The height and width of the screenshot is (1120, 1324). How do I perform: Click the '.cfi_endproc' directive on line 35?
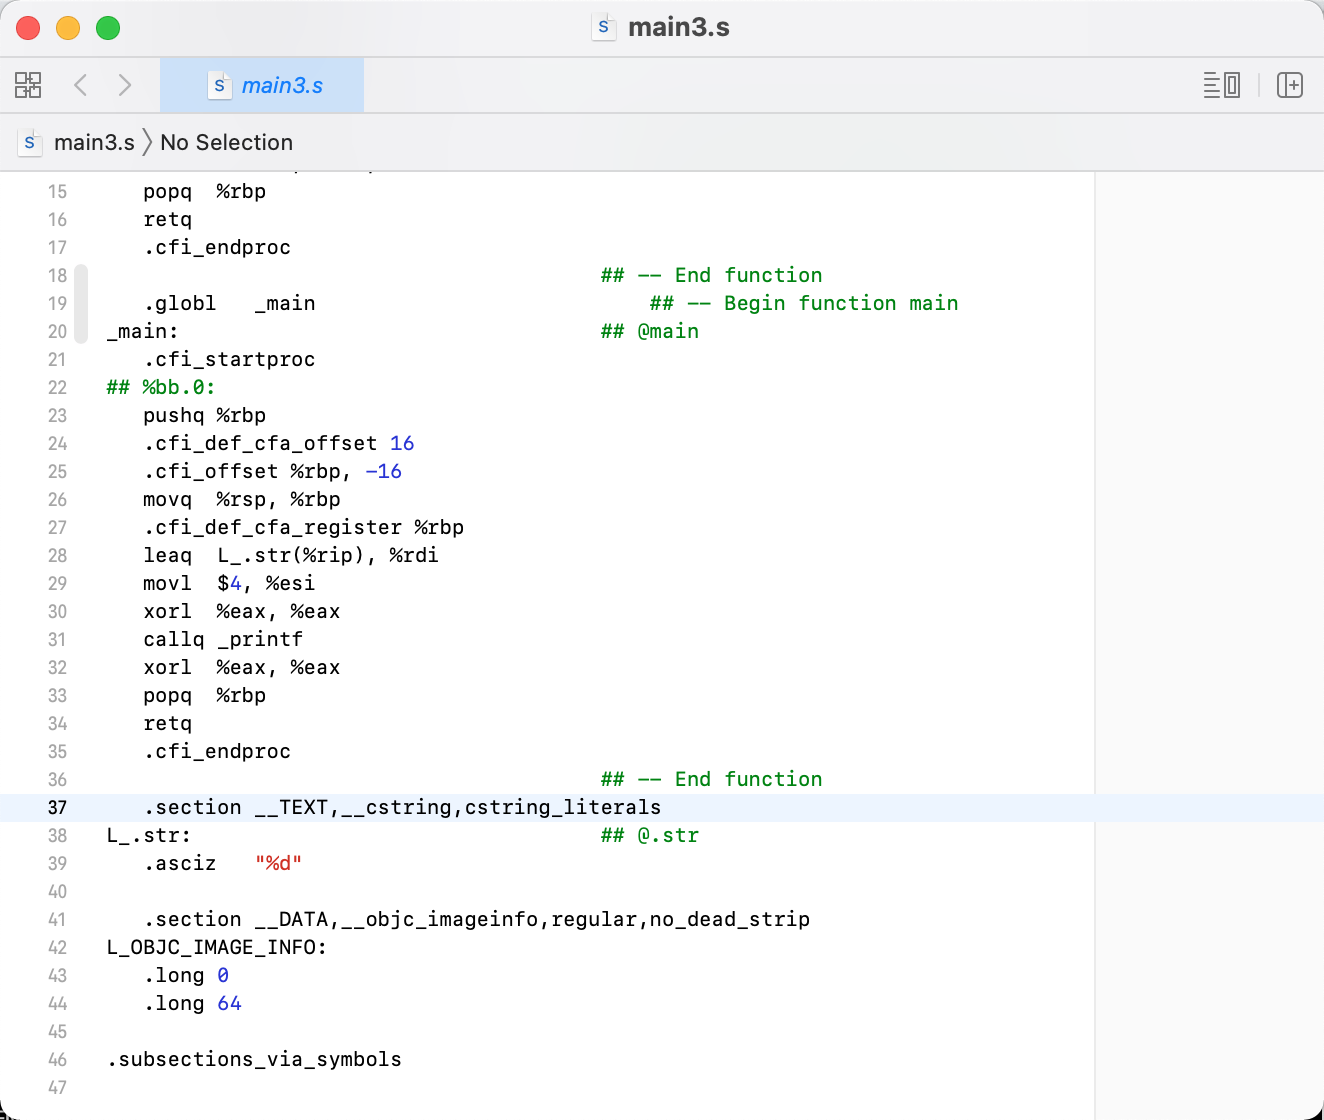pyautogui.click(x=217, y=751)
